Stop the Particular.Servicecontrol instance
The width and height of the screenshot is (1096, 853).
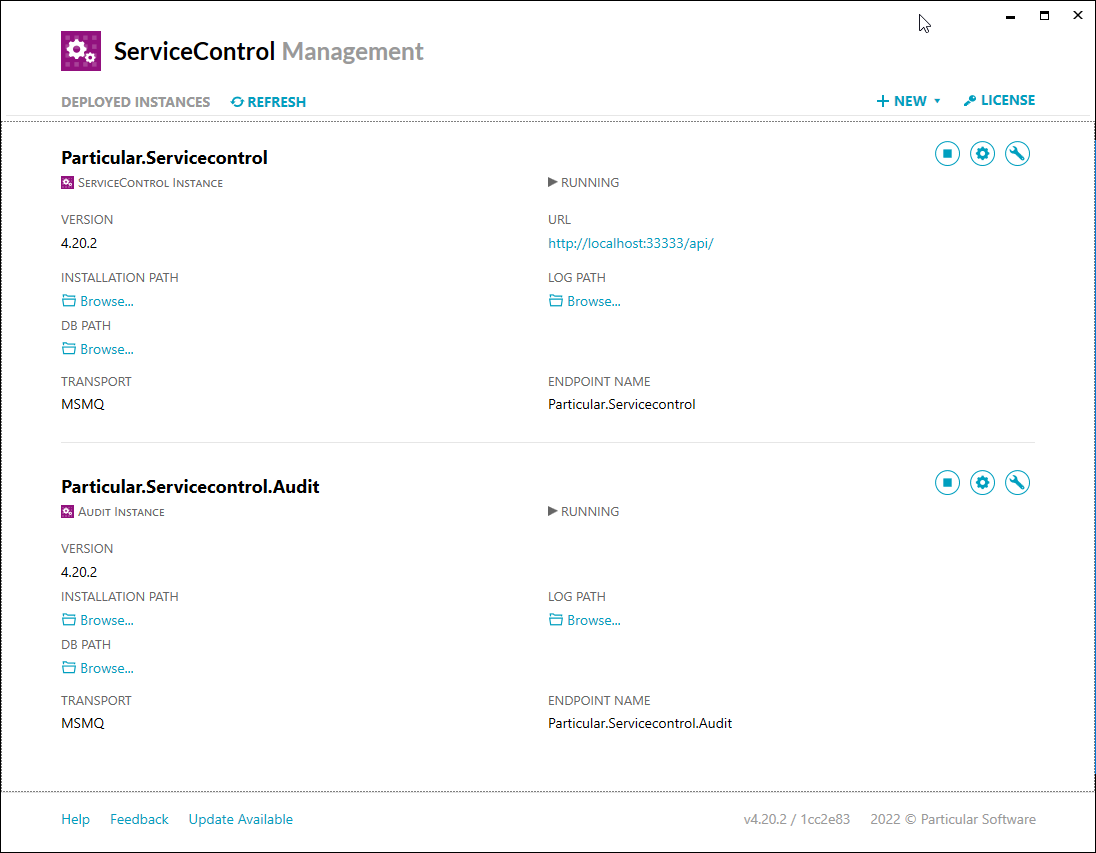click(947, 153)
